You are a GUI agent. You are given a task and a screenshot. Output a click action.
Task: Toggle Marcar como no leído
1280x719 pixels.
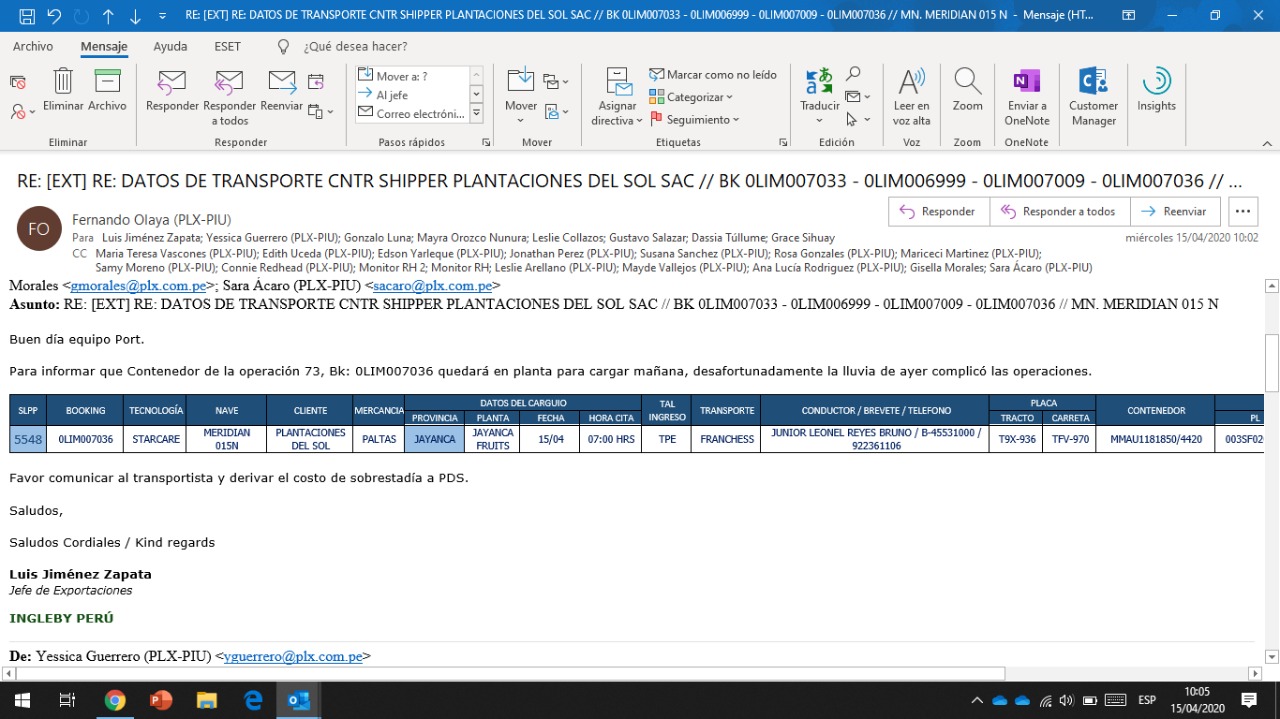pyautogui.click(x=712, y=75)
